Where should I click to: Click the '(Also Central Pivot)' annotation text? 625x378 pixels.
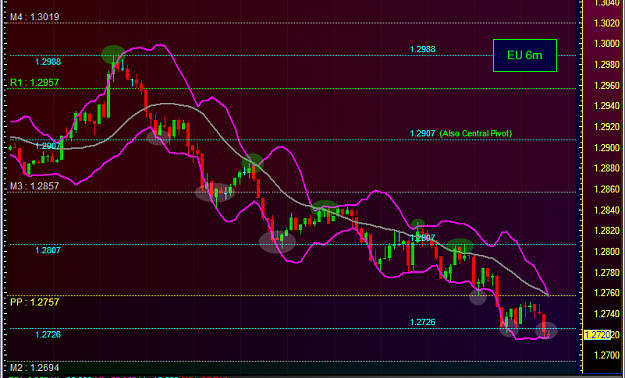(x=476, y=134)
